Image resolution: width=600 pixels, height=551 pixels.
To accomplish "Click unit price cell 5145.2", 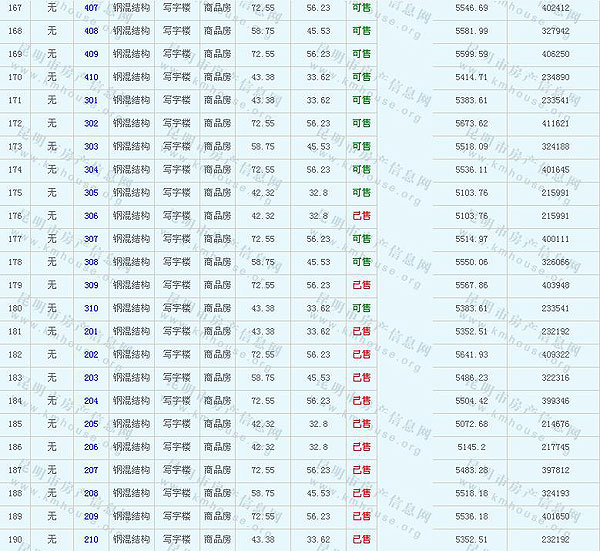I will (471, 447).
